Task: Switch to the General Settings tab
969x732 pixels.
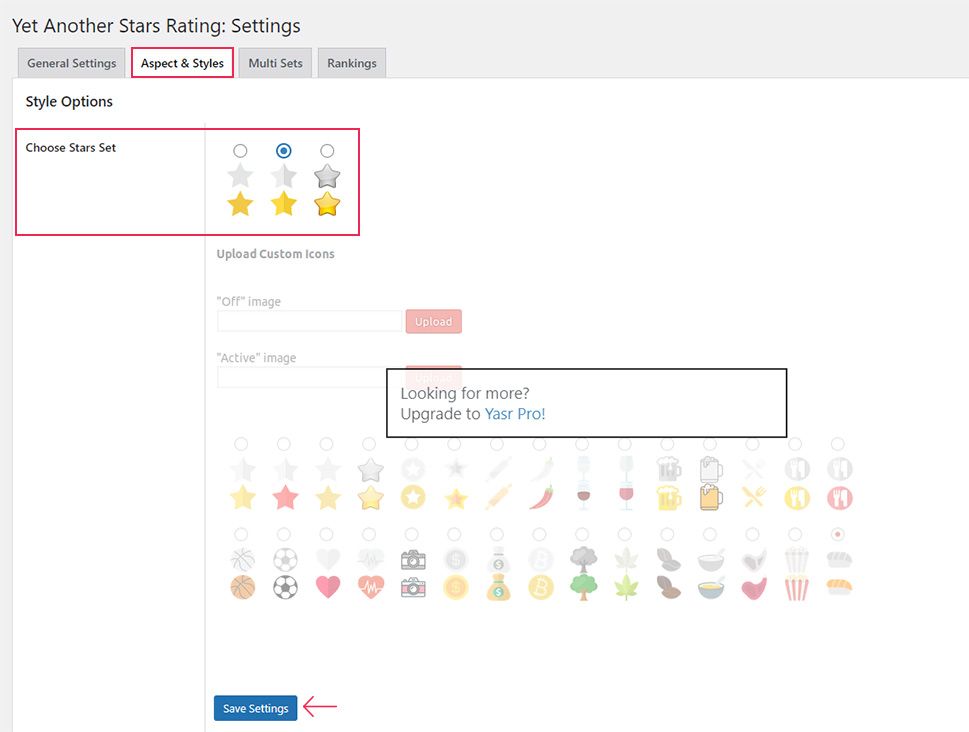Action: pyautogui.click(x=72, y=63)
